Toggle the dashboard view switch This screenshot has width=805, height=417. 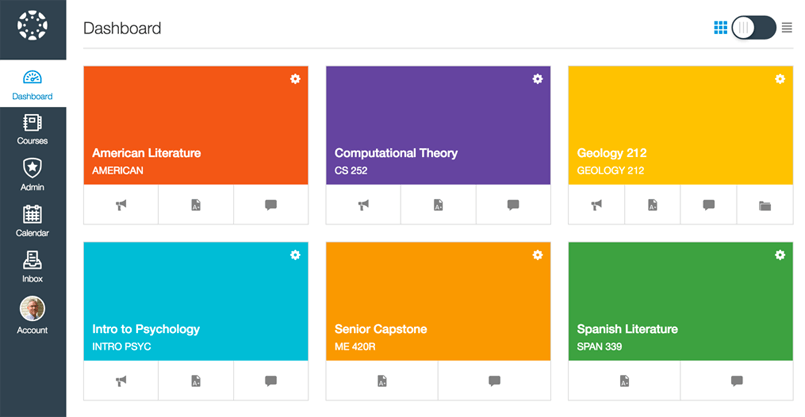(754, 28)
